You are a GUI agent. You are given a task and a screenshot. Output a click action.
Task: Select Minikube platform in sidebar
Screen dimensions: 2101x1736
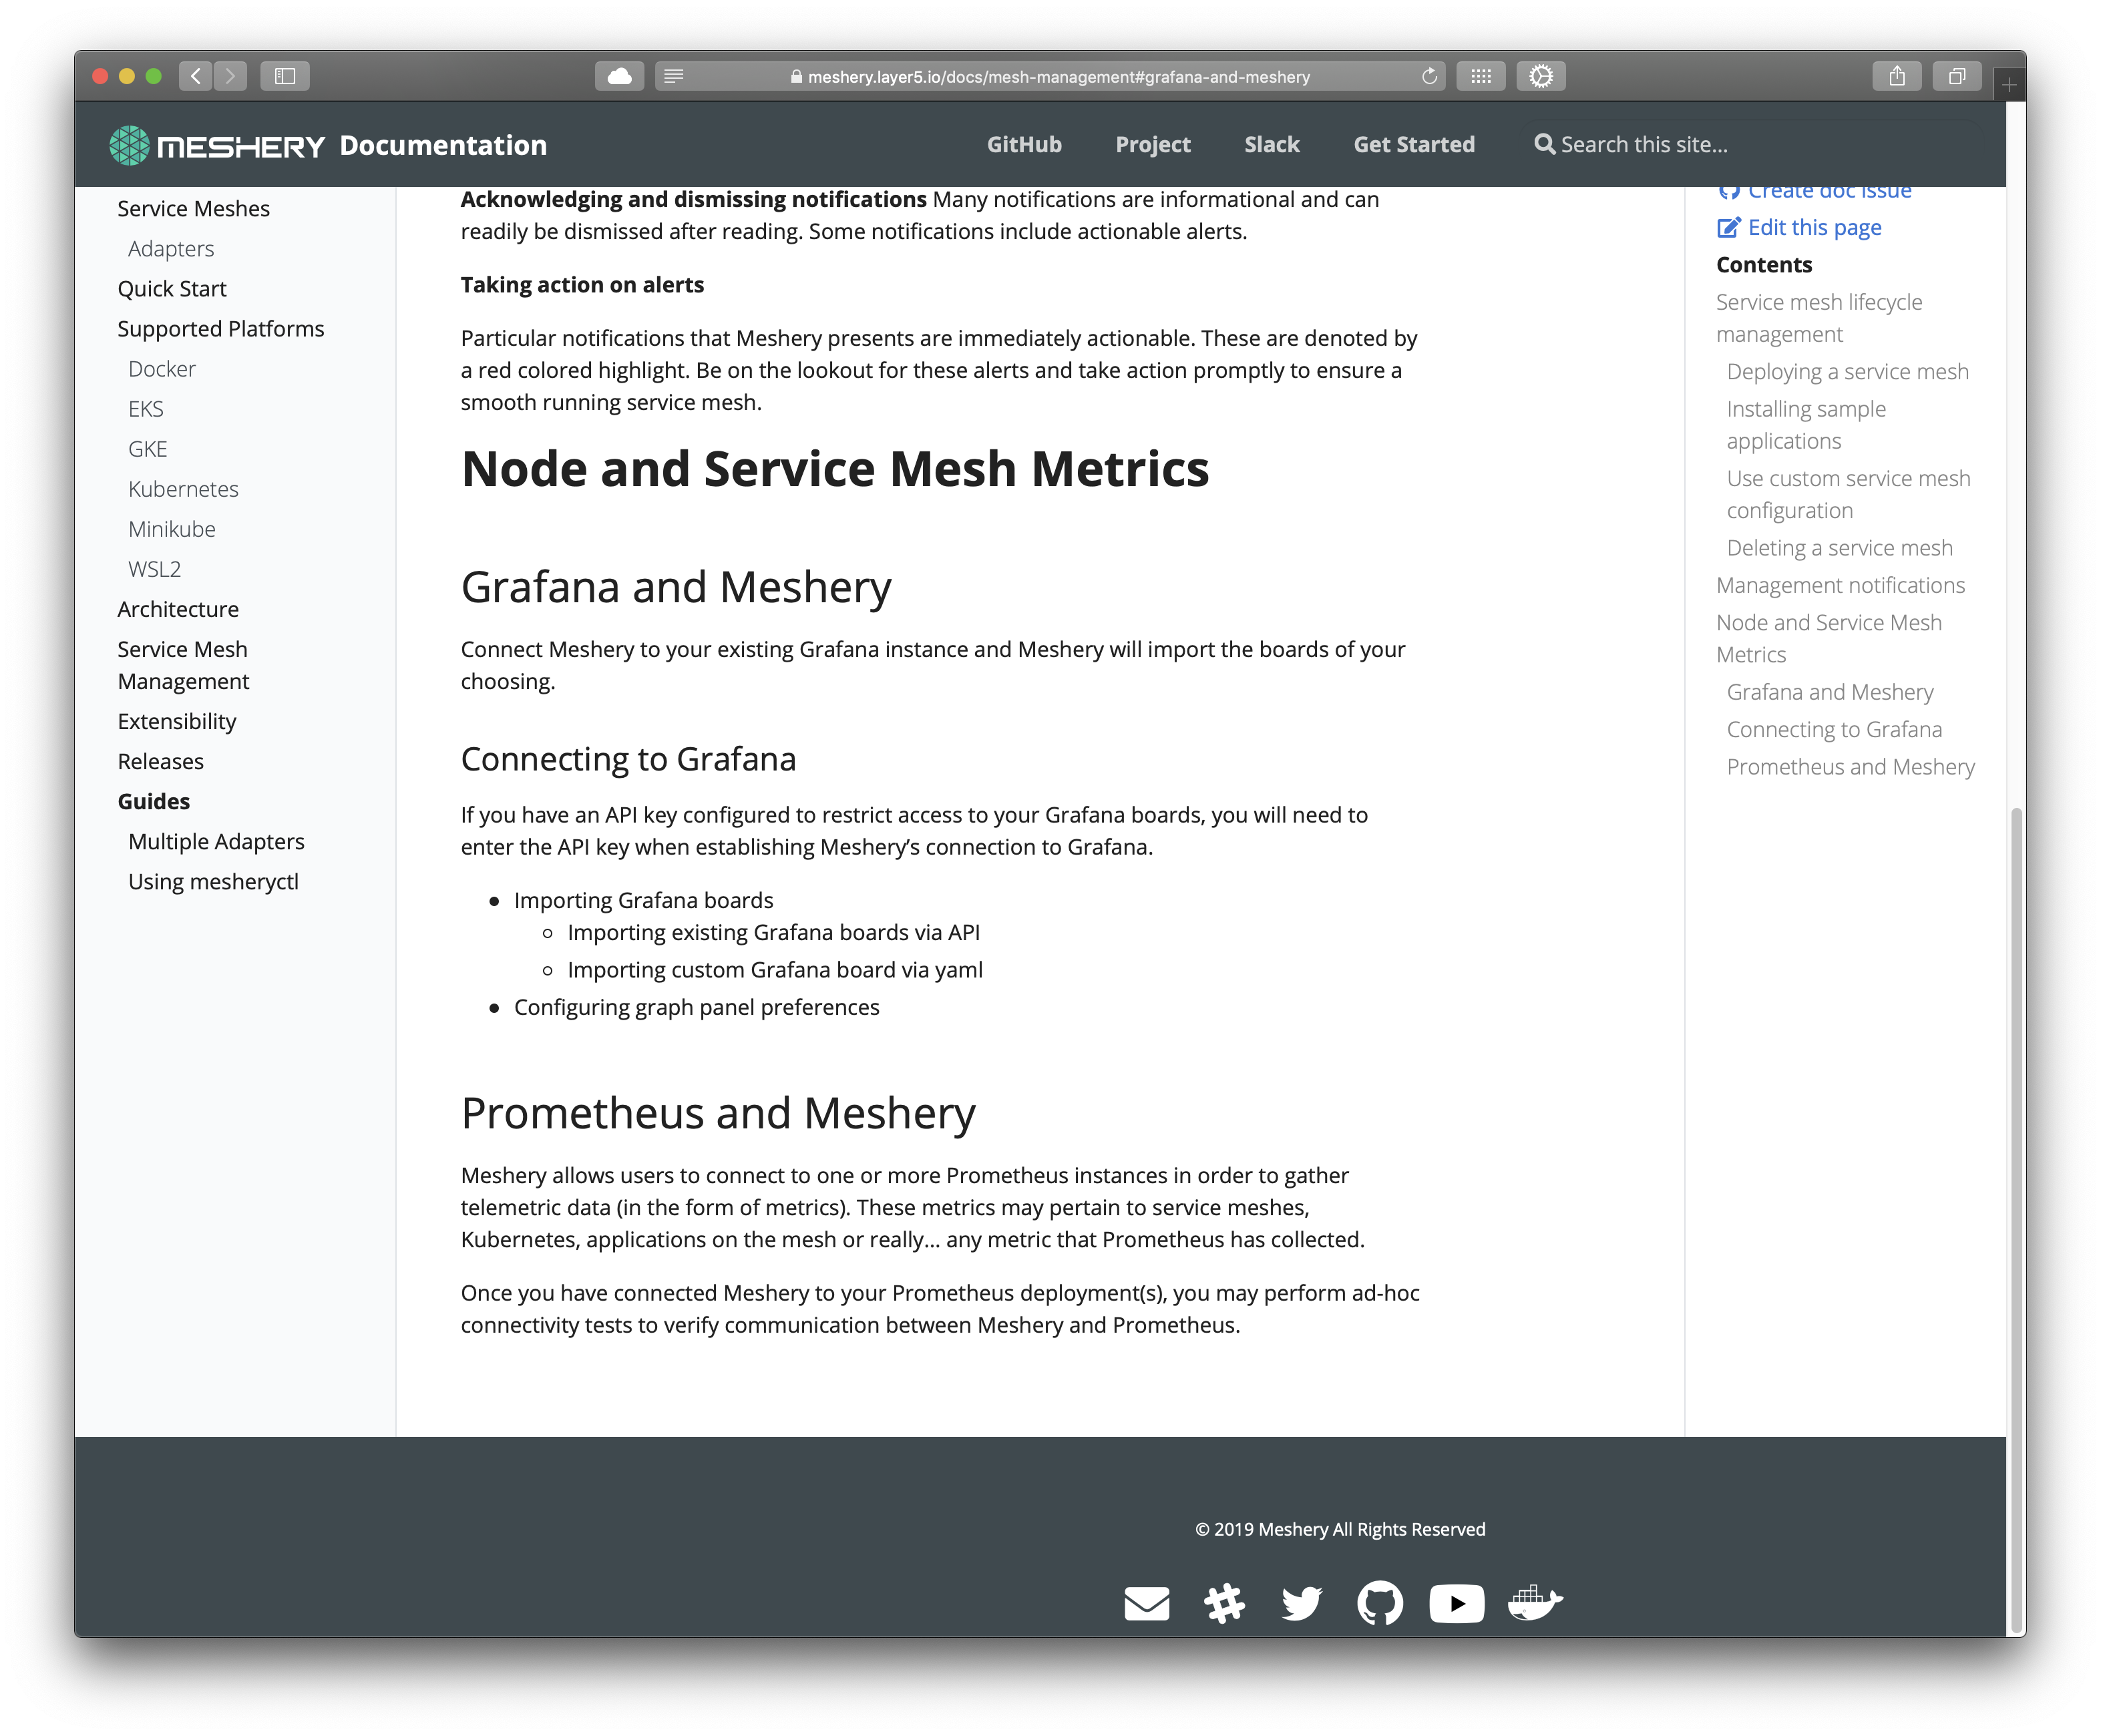(172, 528)
